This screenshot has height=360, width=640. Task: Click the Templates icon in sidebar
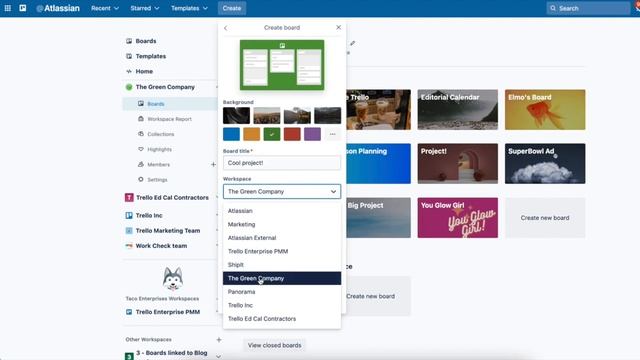click(129, 56)
